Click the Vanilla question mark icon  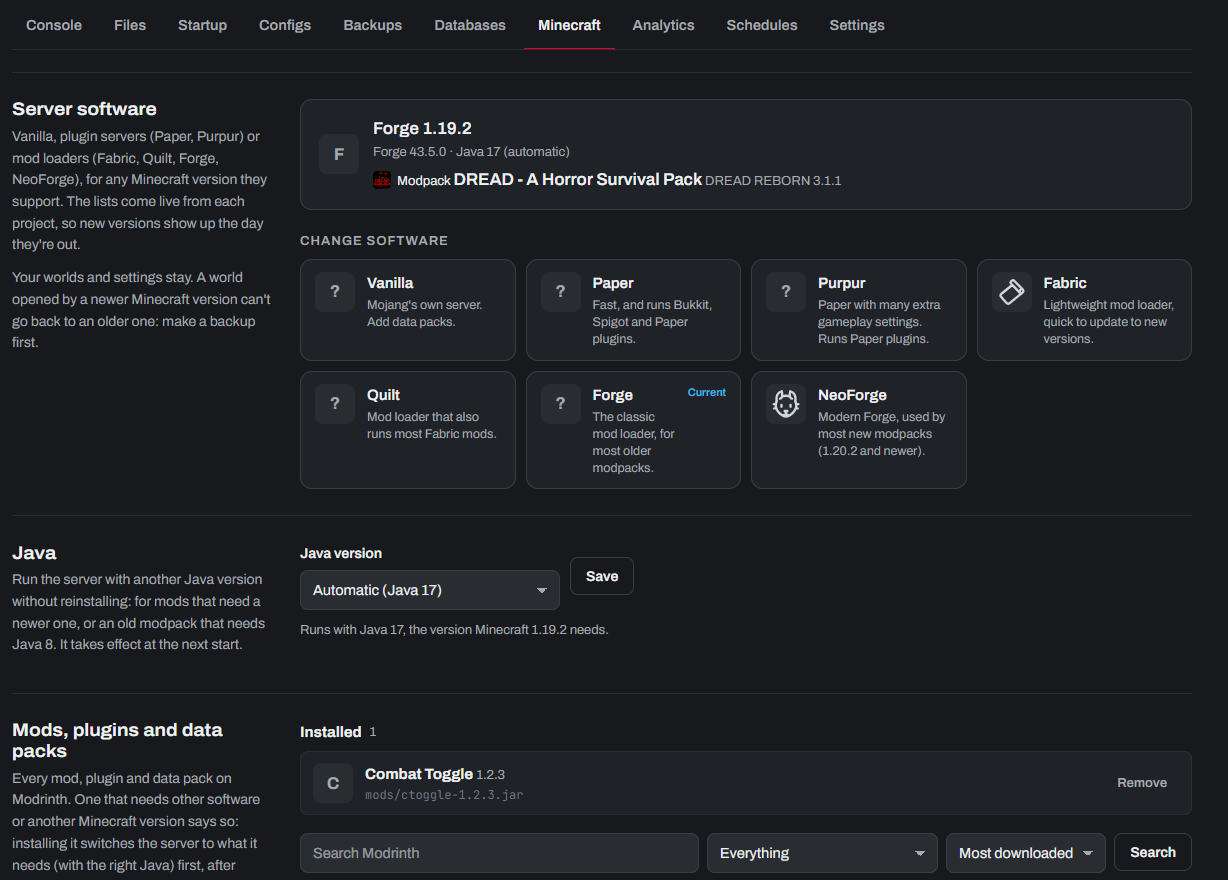point(335,292)
